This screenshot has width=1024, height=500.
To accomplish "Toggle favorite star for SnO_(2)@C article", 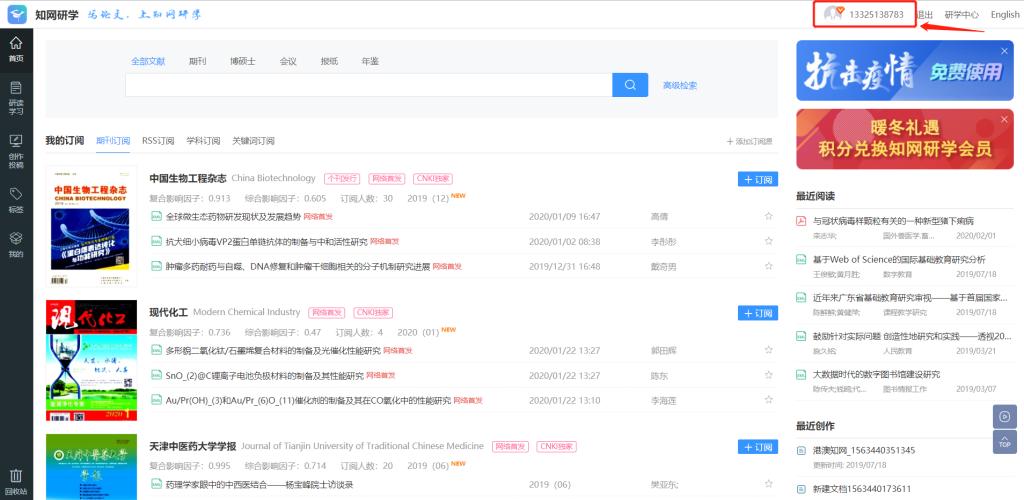I will click(768, 376).
